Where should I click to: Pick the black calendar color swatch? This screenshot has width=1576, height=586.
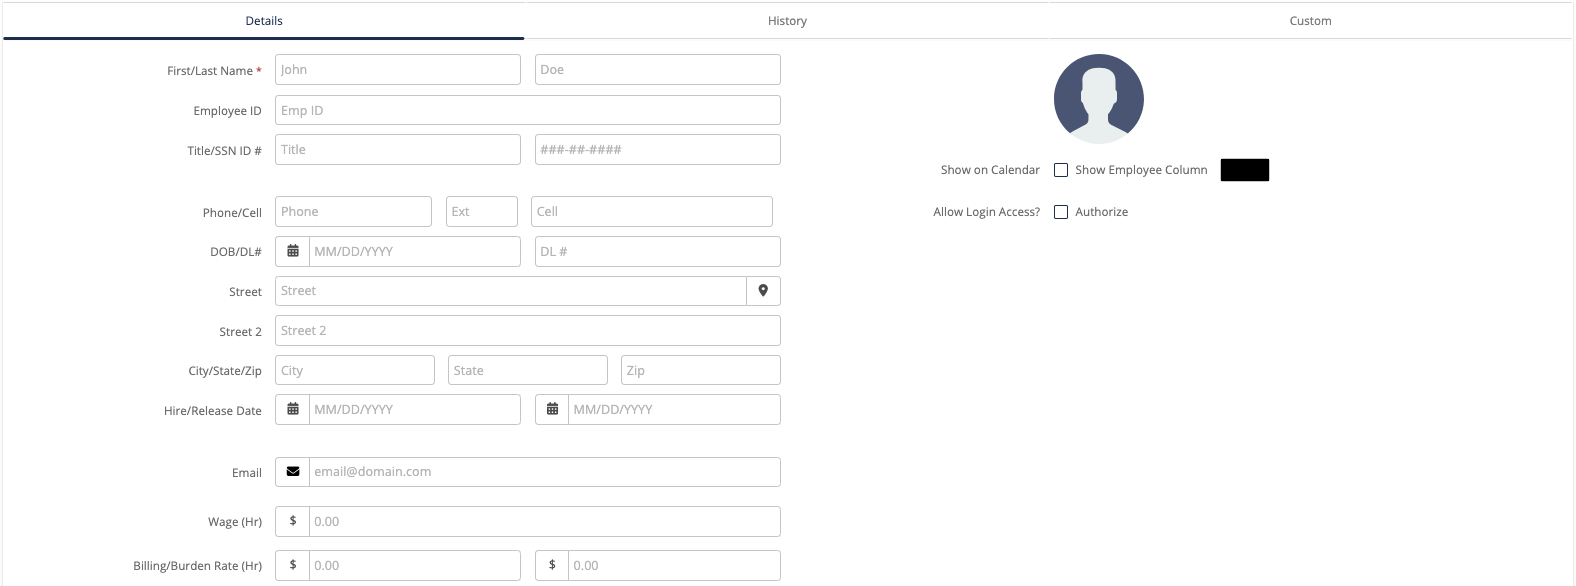point(1245,170)
